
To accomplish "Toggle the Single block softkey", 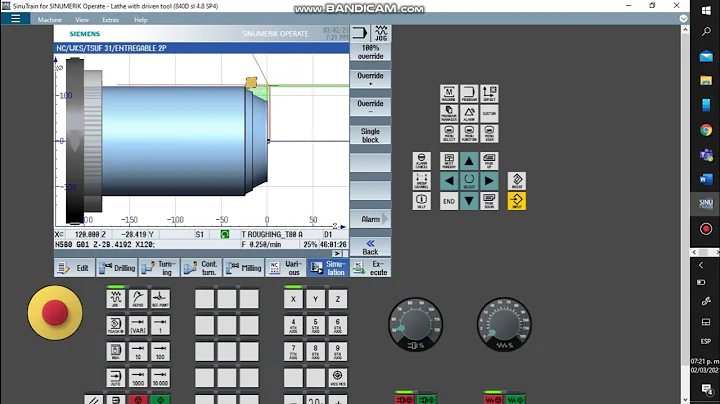I will (371, 135).
